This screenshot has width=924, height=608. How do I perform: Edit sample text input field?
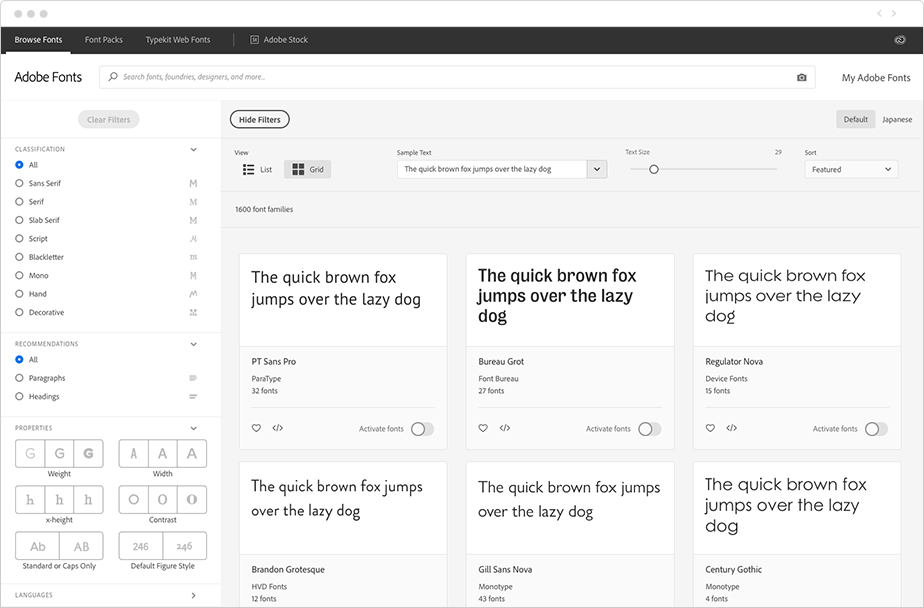[x=492, y=170]
